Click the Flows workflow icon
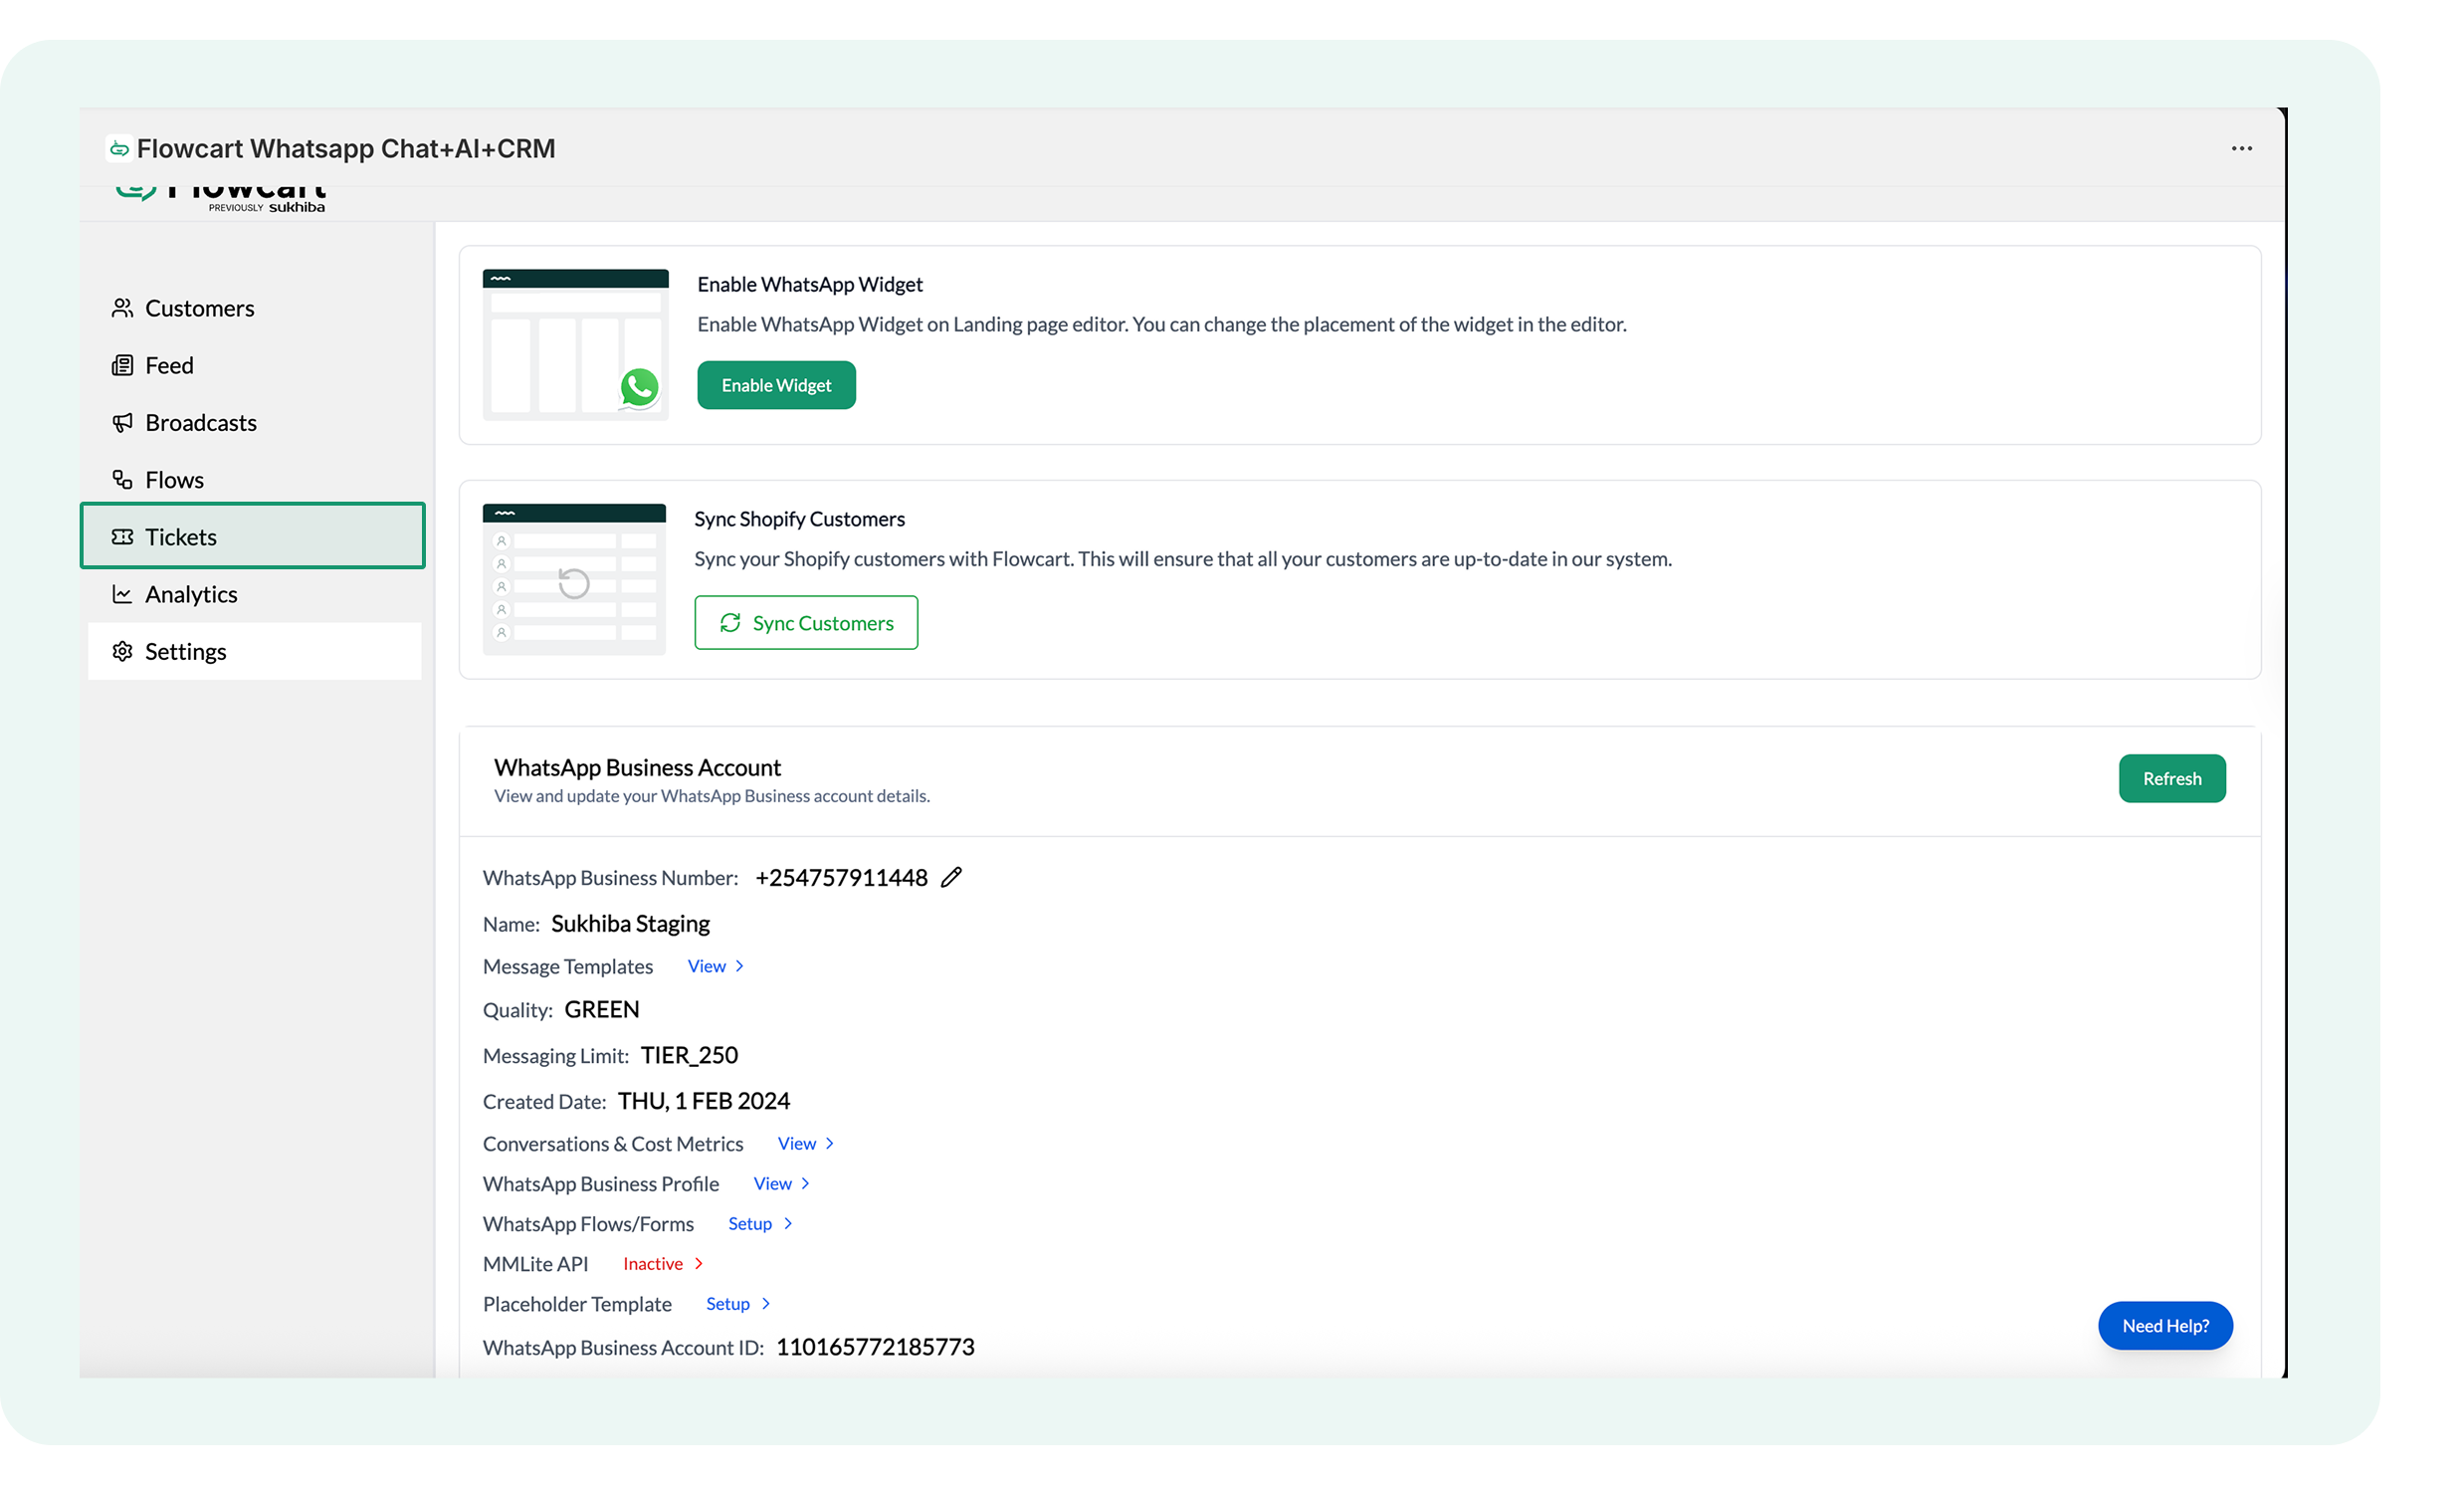This screenshot has height=1485, width=2464. (x=122, y=480)
